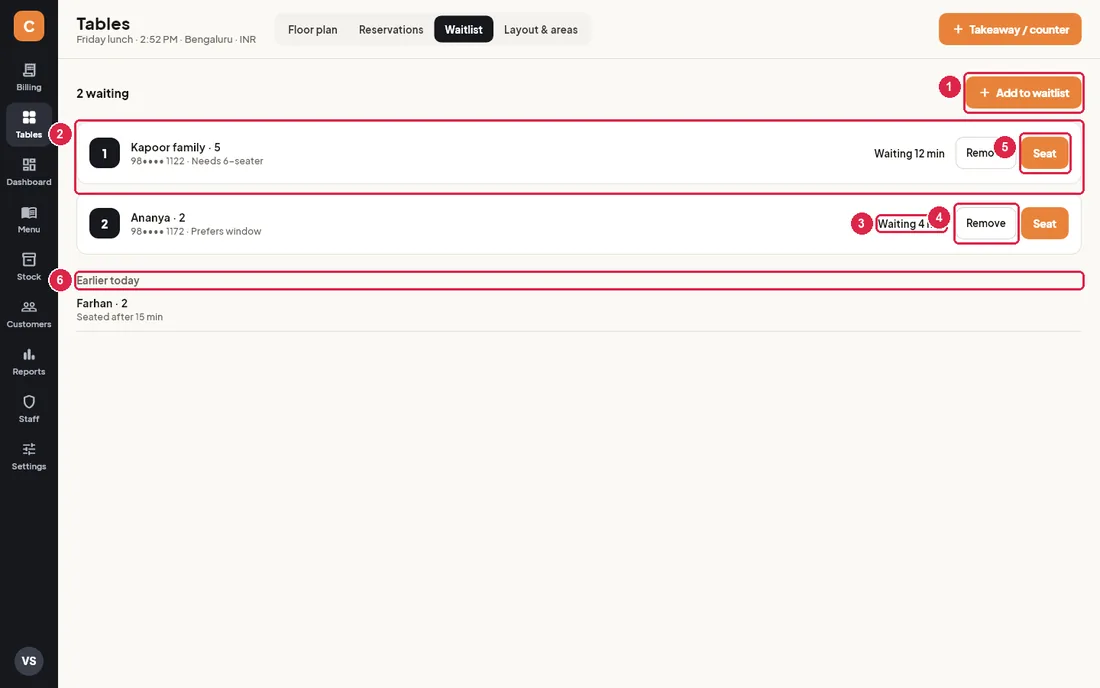This screenshot has height=688, width=1100.
Task: View Reports bar chart icon
Action: point(29,354)
